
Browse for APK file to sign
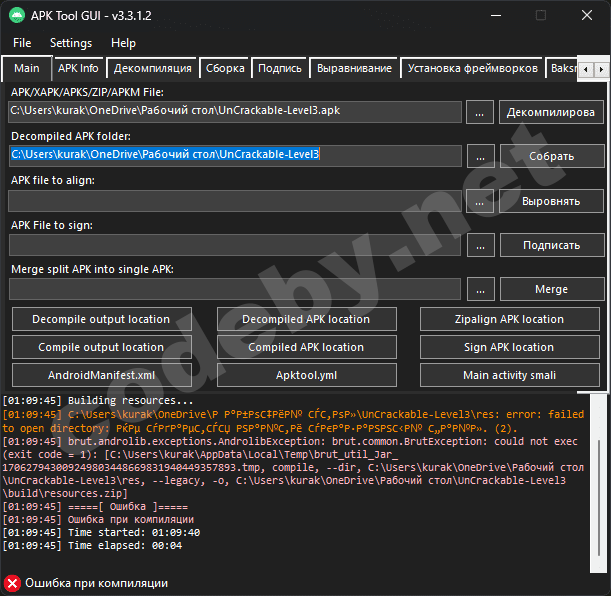480,244
